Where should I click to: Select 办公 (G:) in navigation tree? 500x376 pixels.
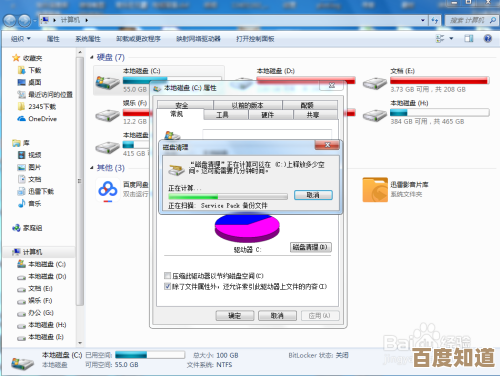coord(41,313)
